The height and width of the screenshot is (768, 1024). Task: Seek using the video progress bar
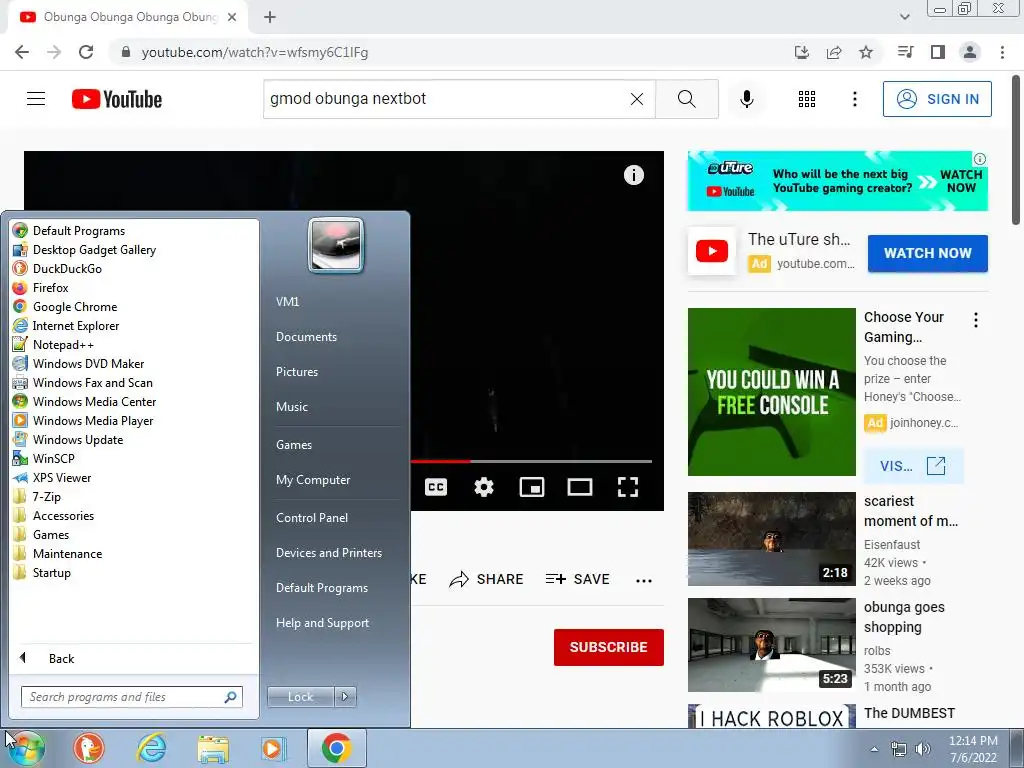531,461
